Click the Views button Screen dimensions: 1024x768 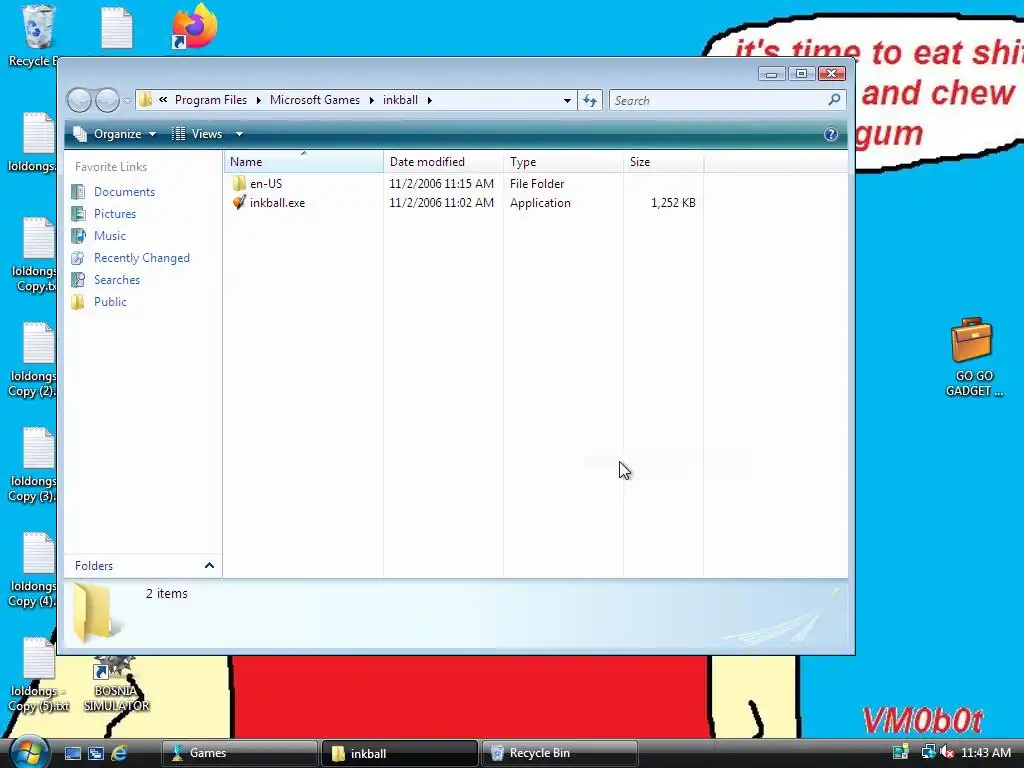click(198, 134)
